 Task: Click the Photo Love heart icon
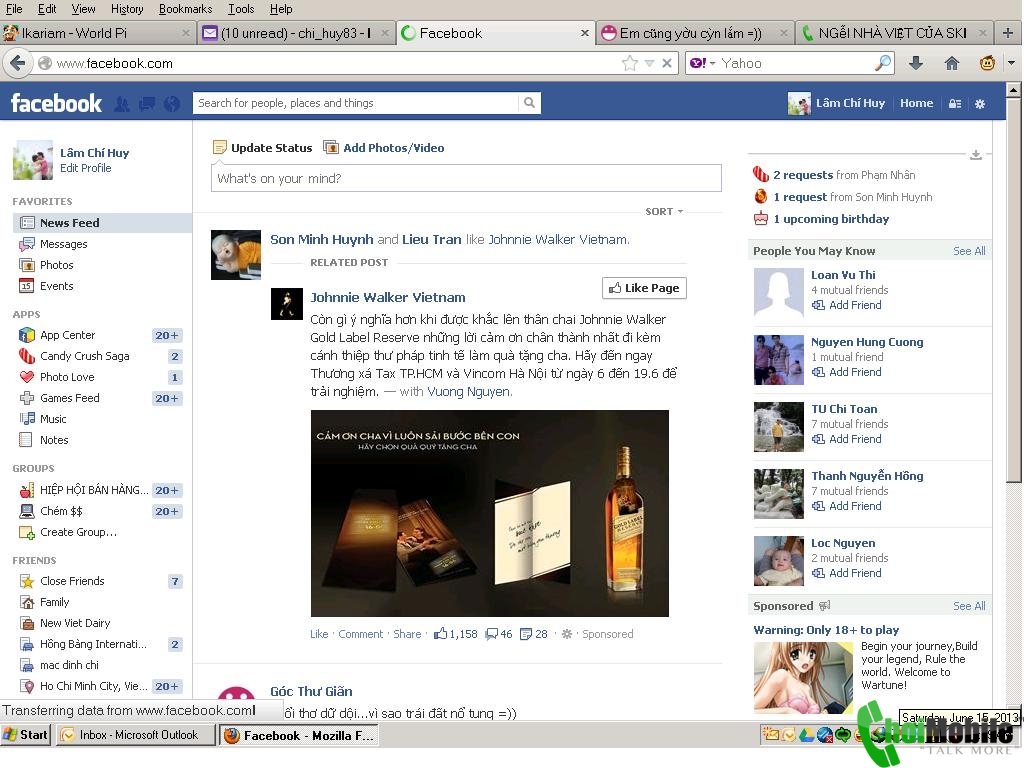27,377
